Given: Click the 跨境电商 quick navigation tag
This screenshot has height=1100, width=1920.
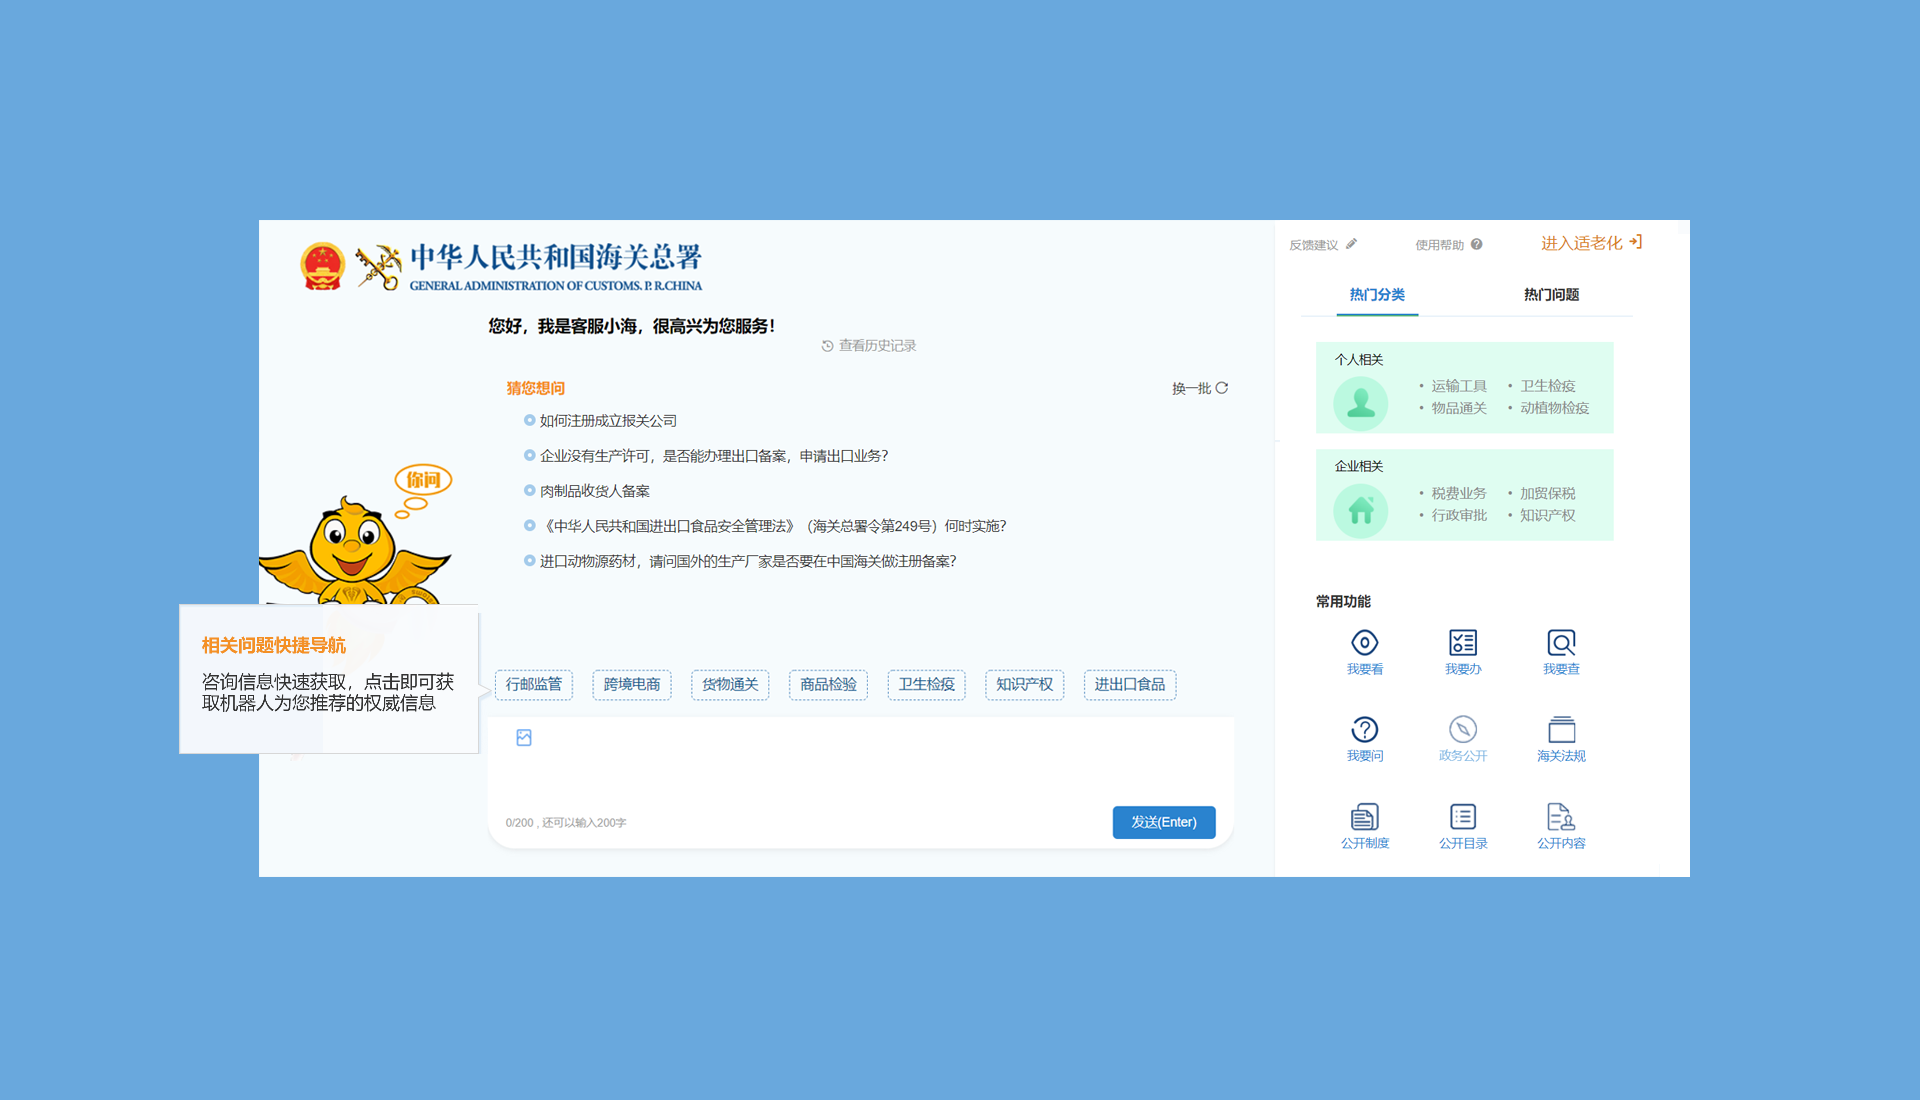Looking at the screenshot, I should coord(632,685).
